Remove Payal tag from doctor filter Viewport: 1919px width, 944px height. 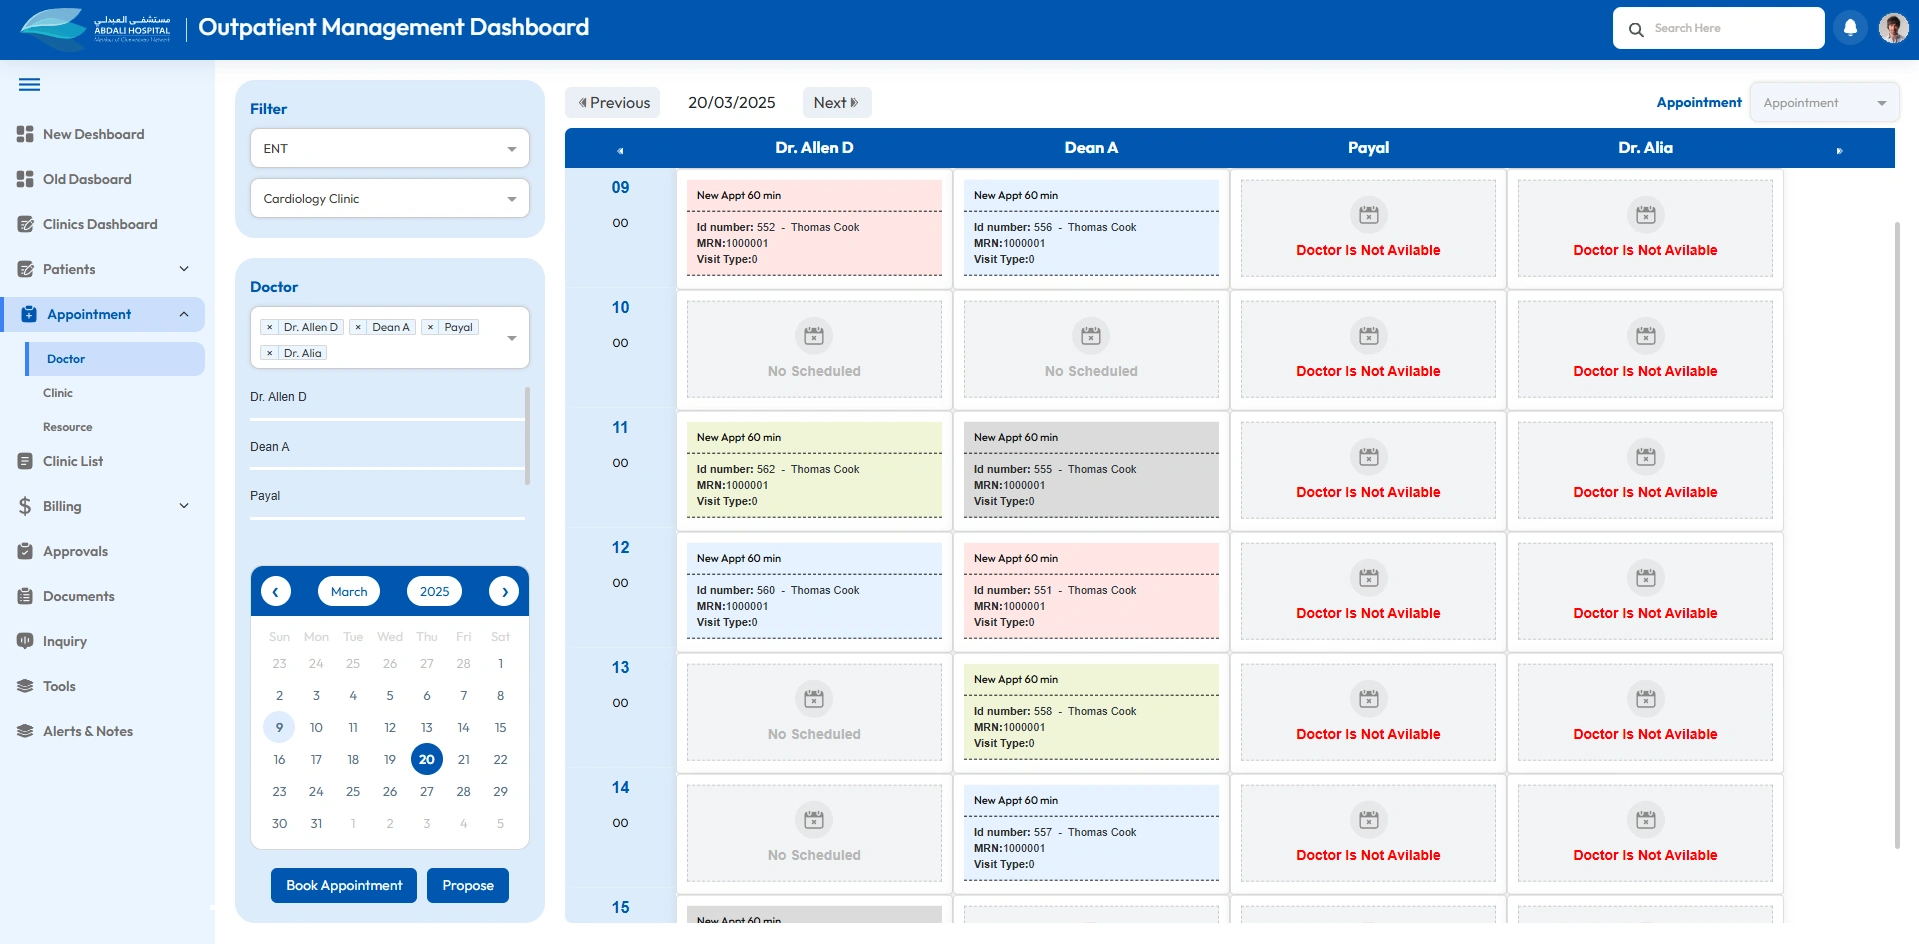430,327
